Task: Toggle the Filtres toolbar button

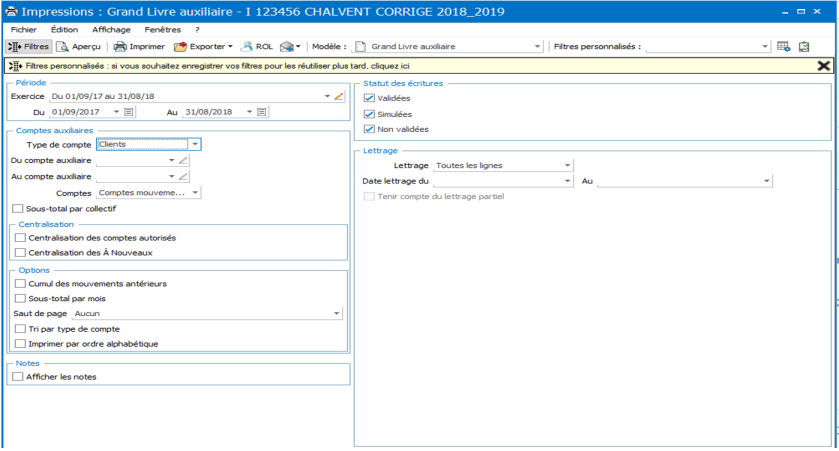Action: coord(29,47)
